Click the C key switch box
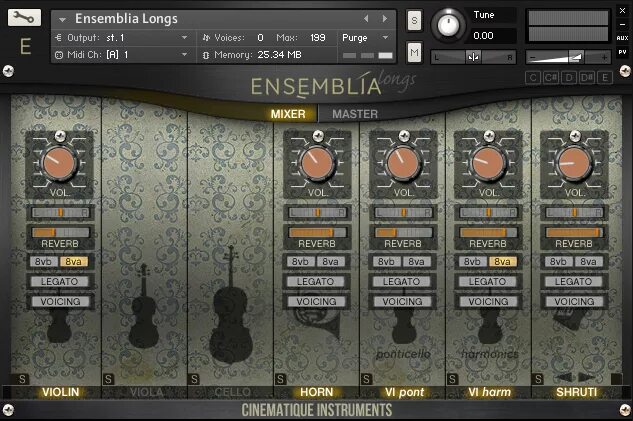The width and height of the screenshot is (633, 421). pyautogui.click(x=533, y=77)
